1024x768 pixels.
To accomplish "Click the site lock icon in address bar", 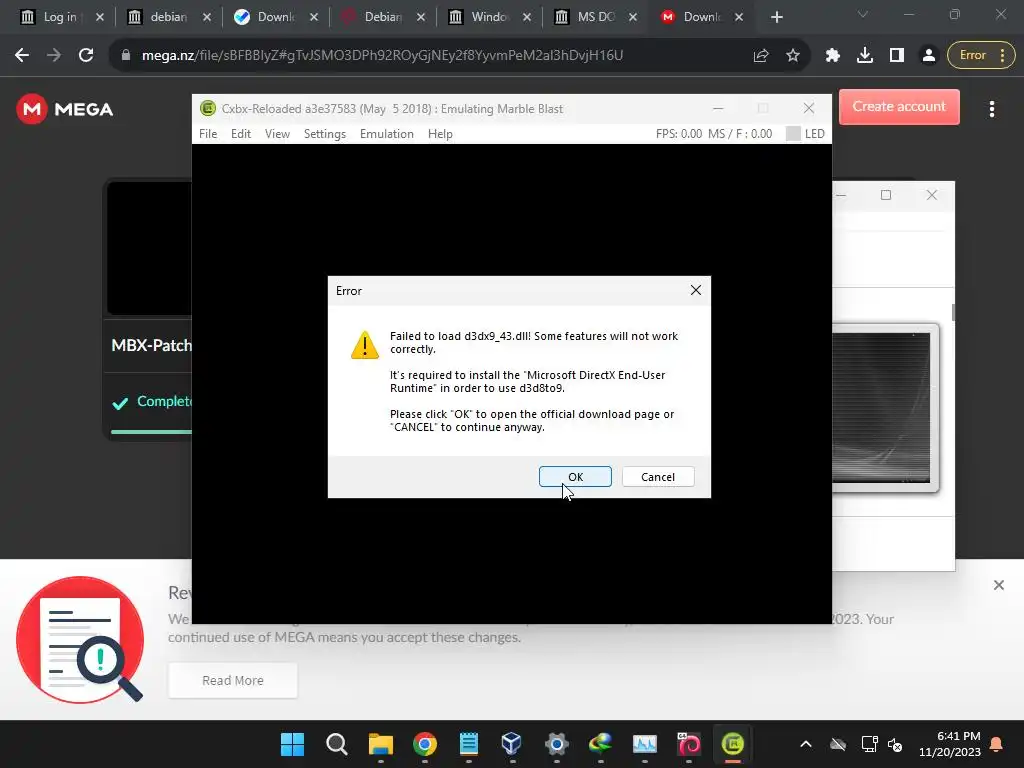I will (x=125, y=56).
